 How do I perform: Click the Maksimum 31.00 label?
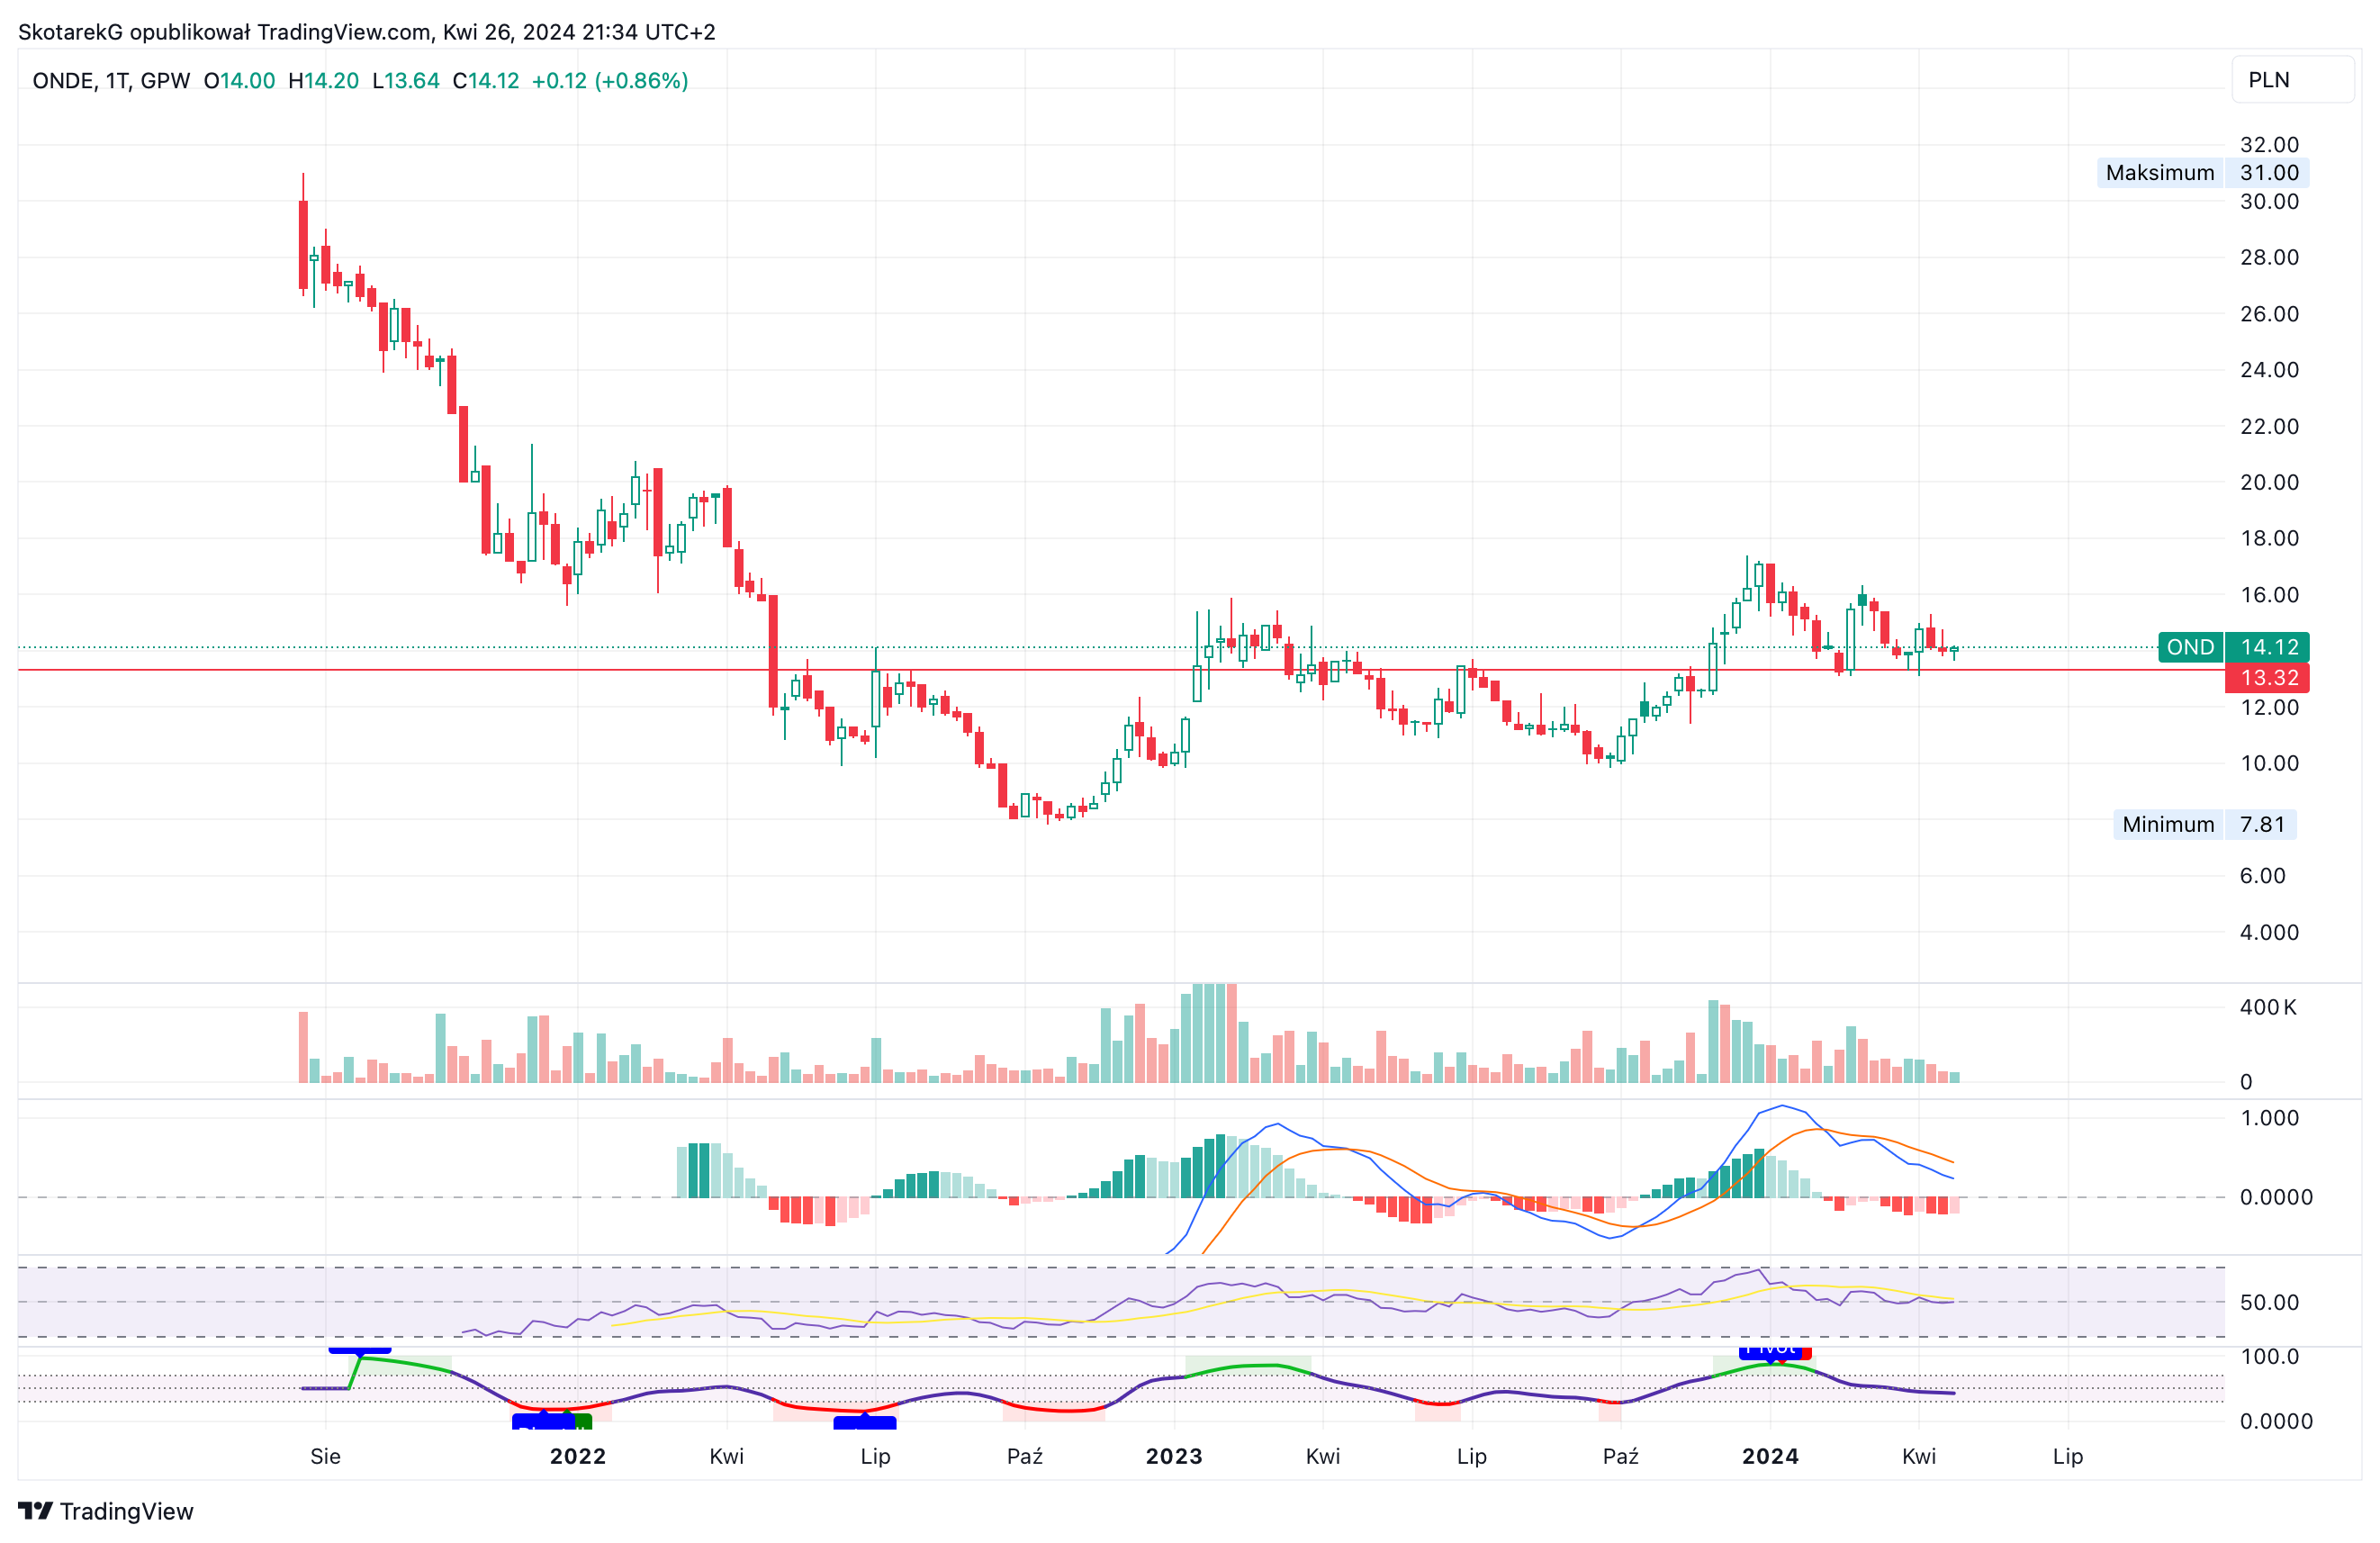[2202, 173]
